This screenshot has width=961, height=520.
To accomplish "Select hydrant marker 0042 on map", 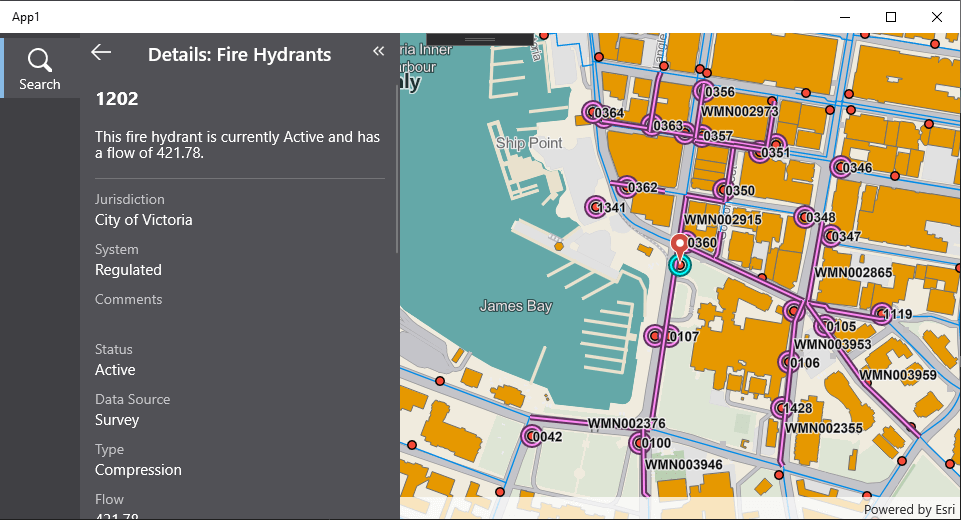I will point(532,436).
